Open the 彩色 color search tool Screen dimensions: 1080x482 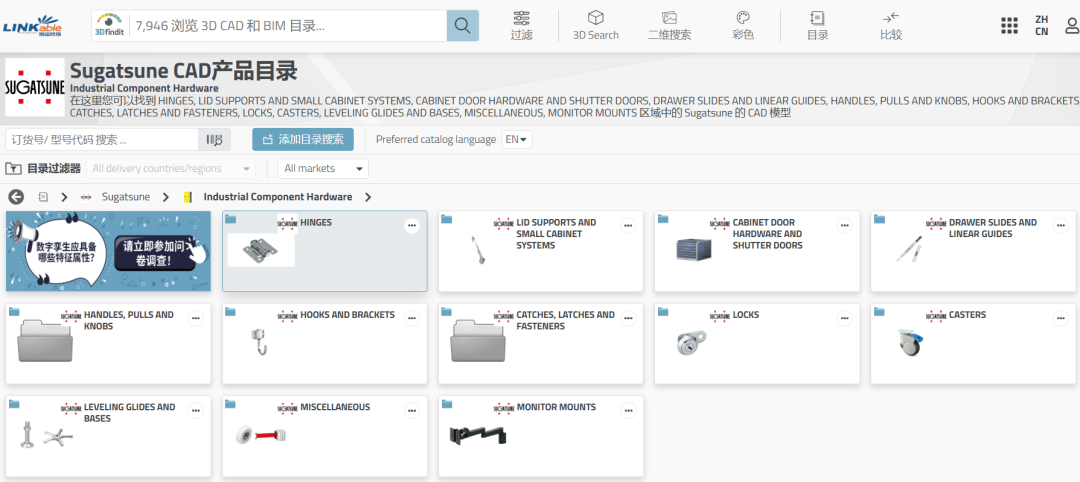click(x=743, y=25)
